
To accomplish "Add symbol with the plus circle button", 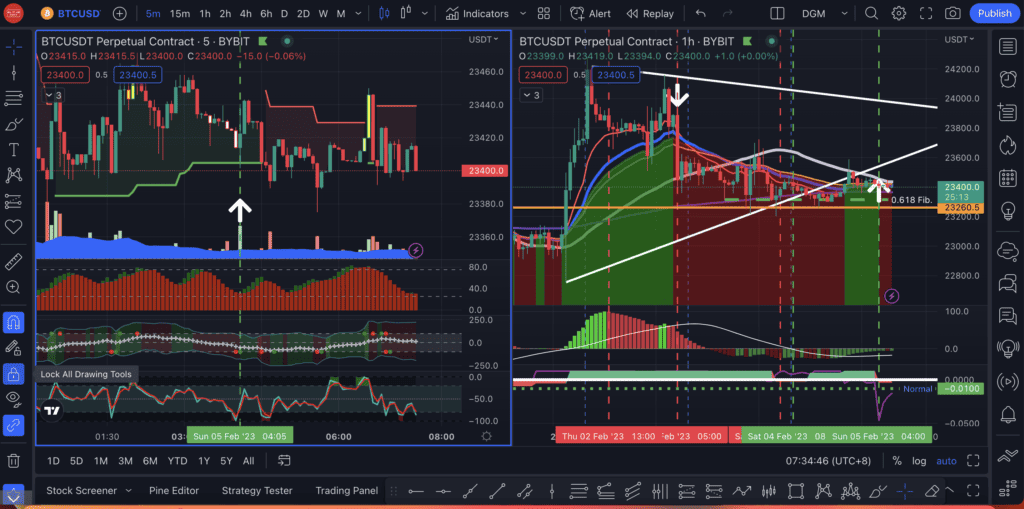I will [120, 13].
